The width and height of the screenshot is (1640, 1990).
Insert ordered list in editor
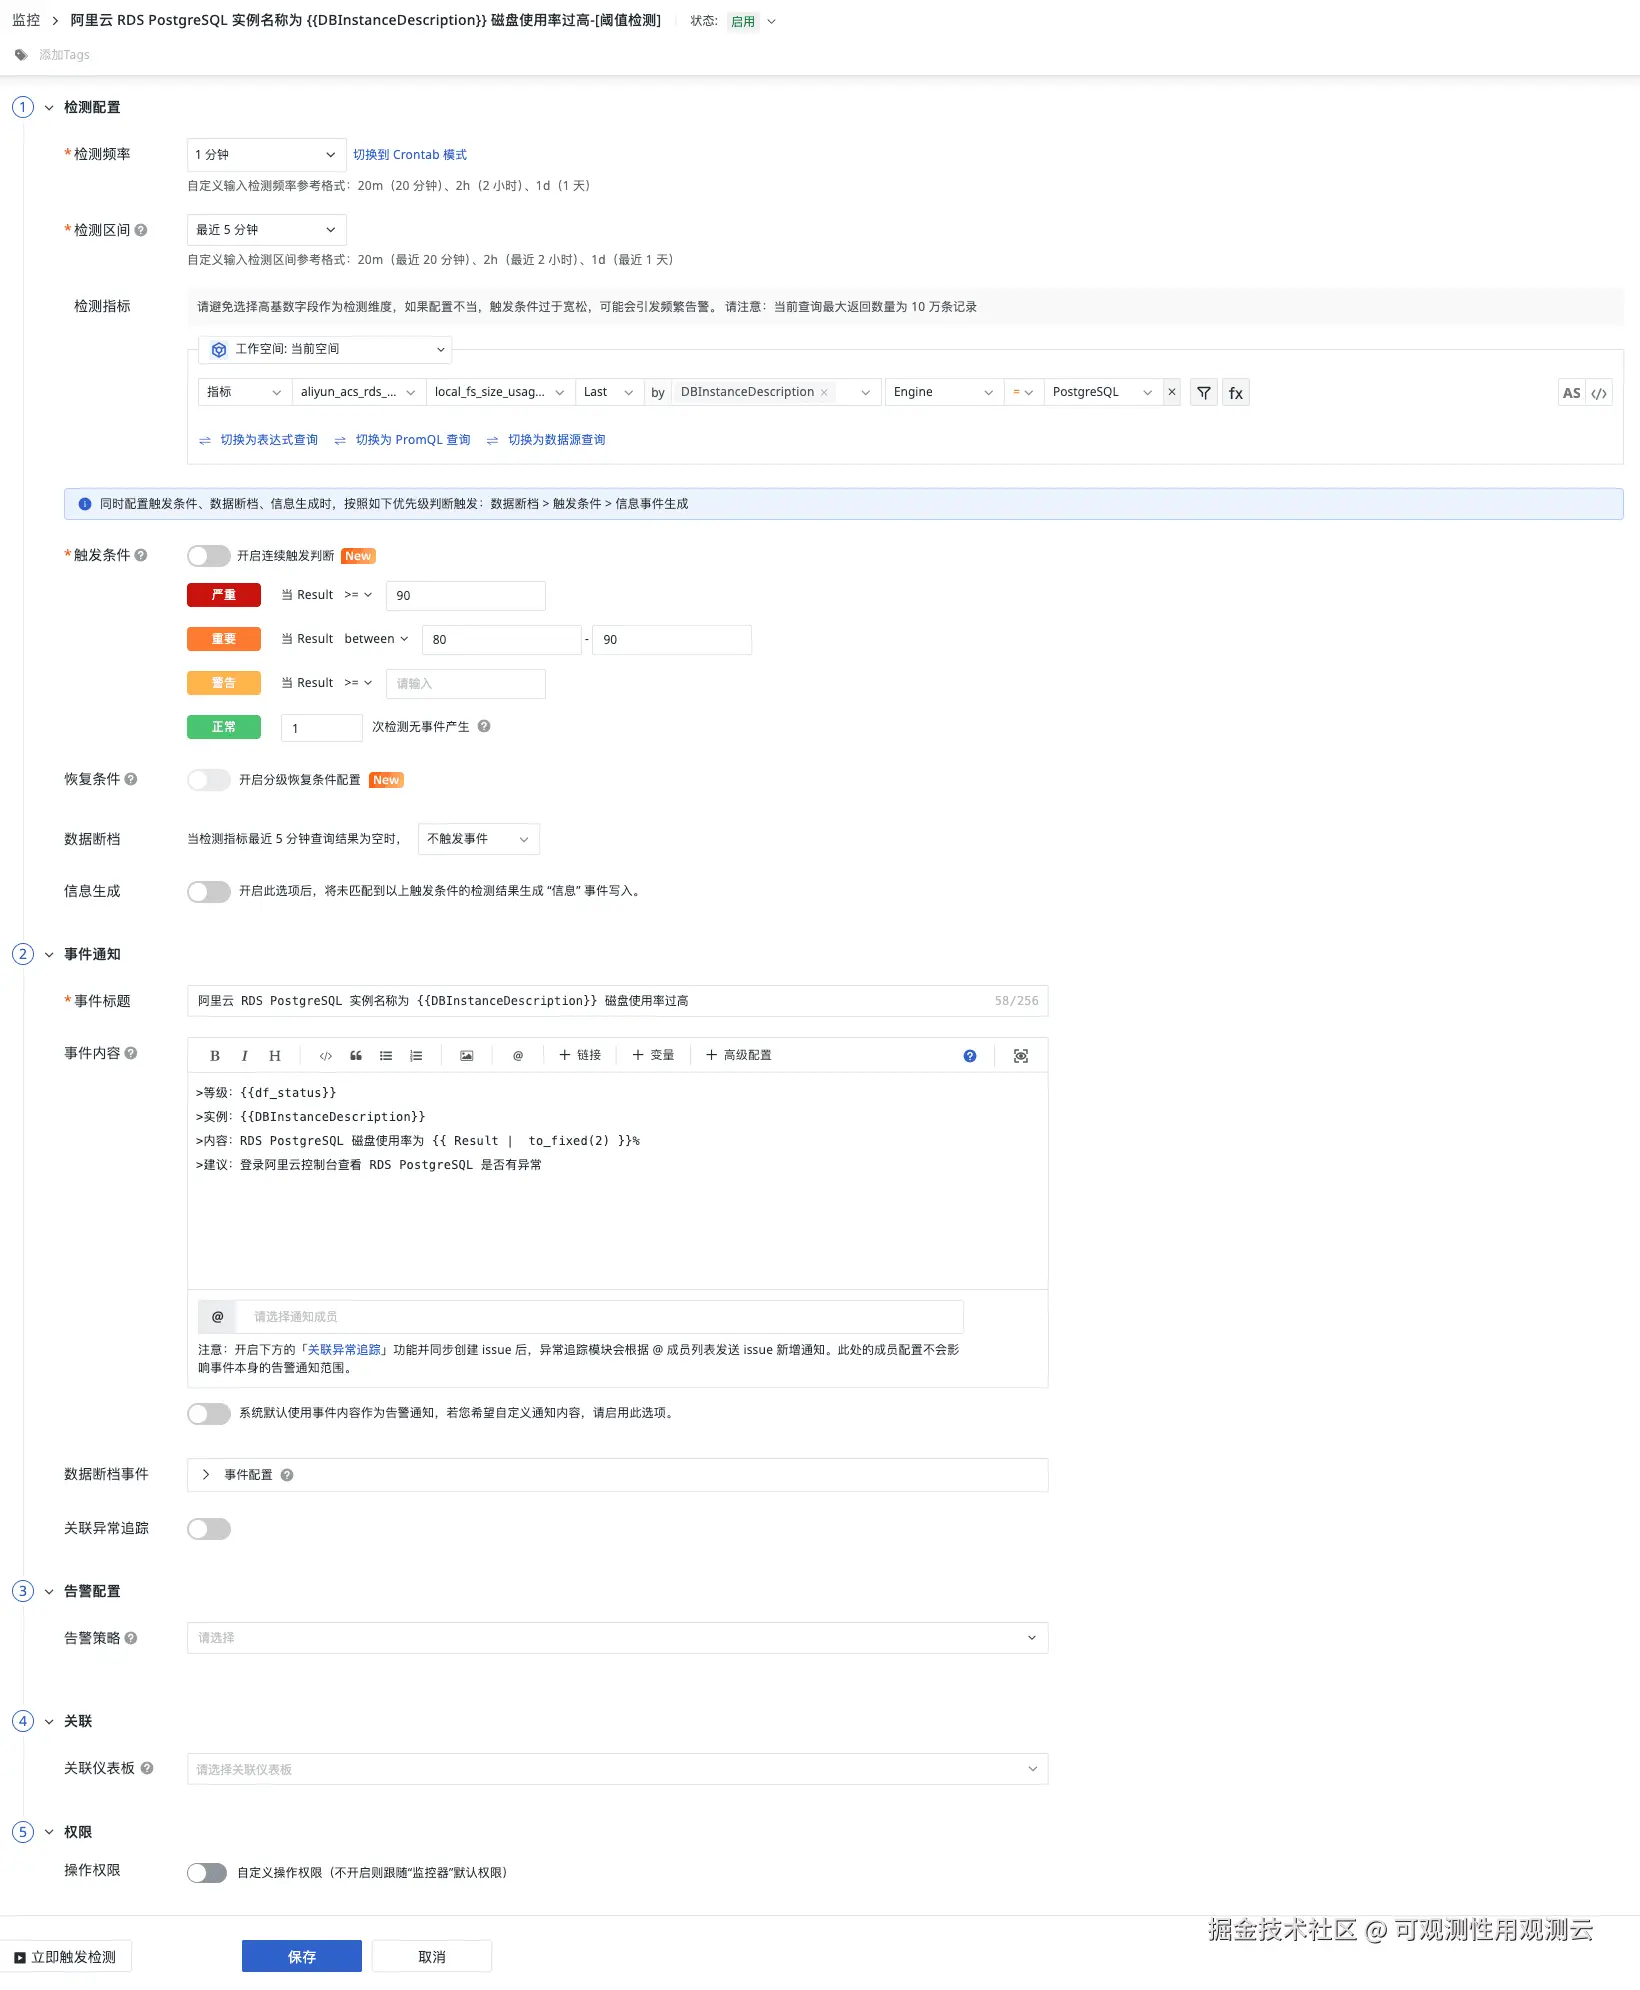pyautogui.click(x=416, y=1056)
